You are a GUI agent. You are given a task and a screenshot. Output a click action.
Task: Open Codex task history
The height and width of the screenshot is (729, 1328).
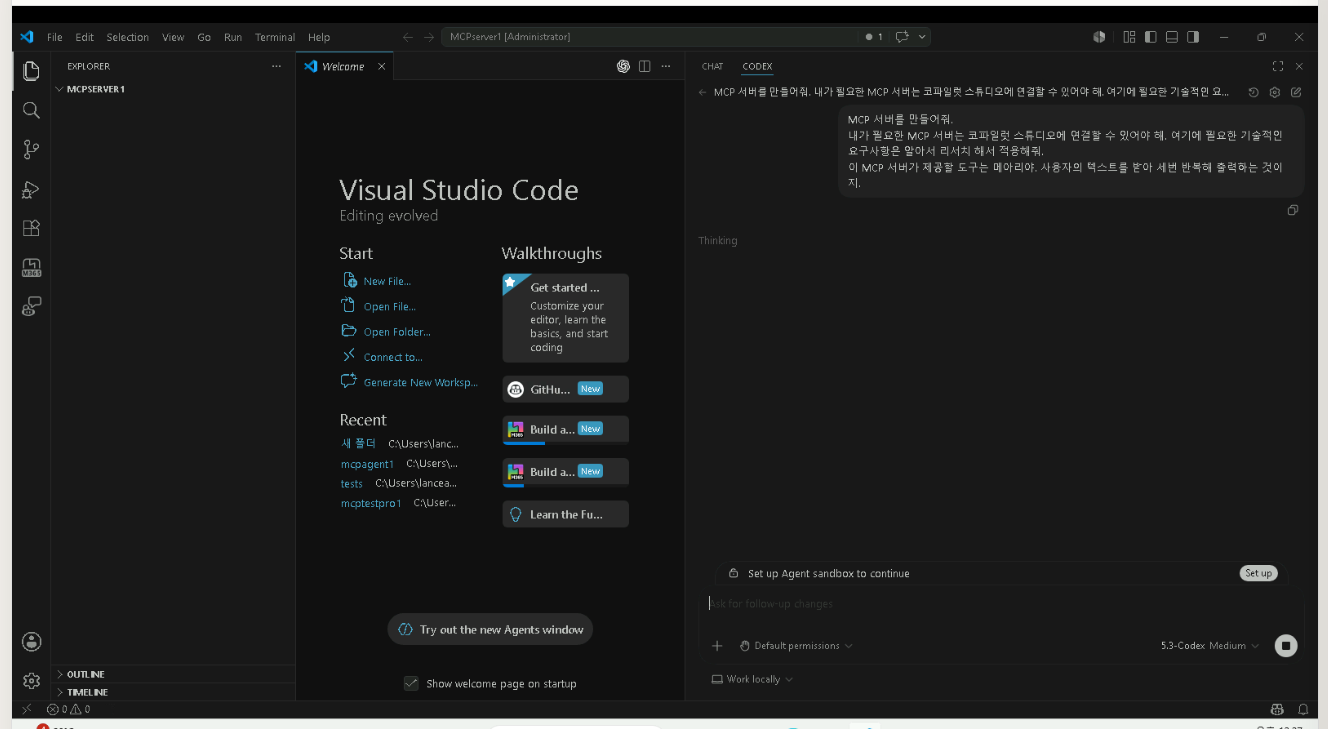pos(1254,92)
